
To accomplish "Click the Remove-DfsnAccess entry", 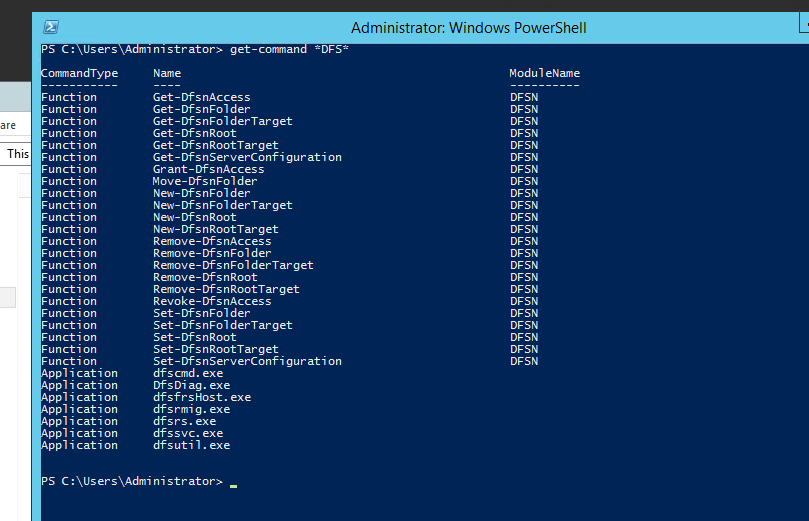I will coord(212,241).
